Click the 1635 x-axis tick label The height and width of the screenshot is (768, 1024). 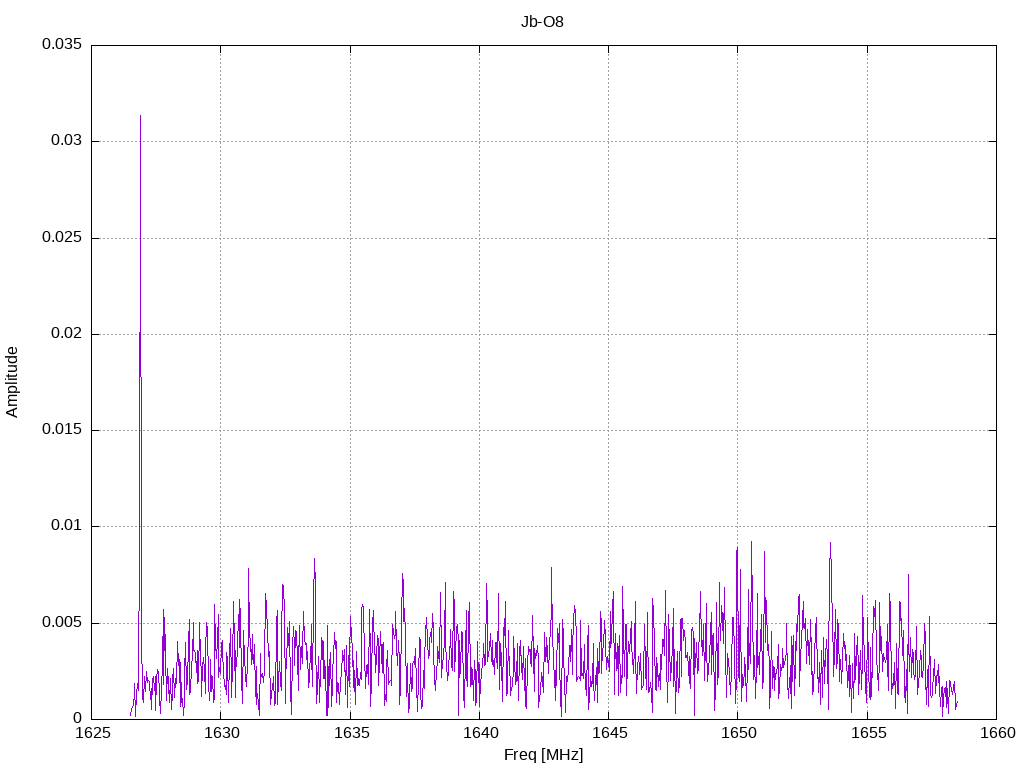(x=350, y=734)
